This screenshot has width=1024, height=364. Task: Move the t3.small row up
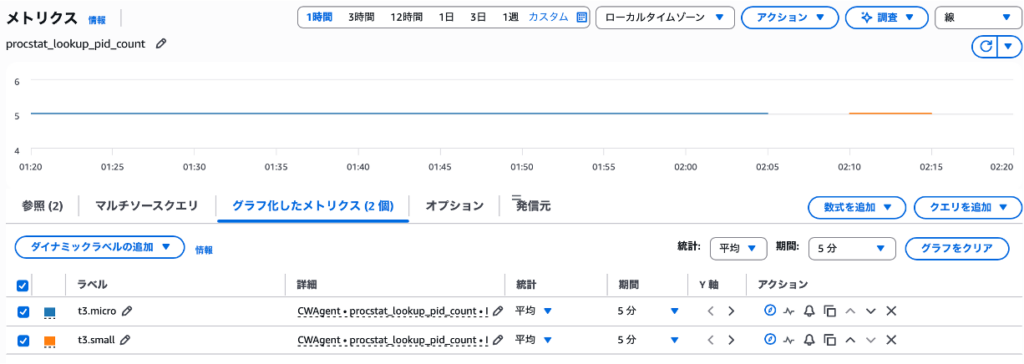click(850, 340)
